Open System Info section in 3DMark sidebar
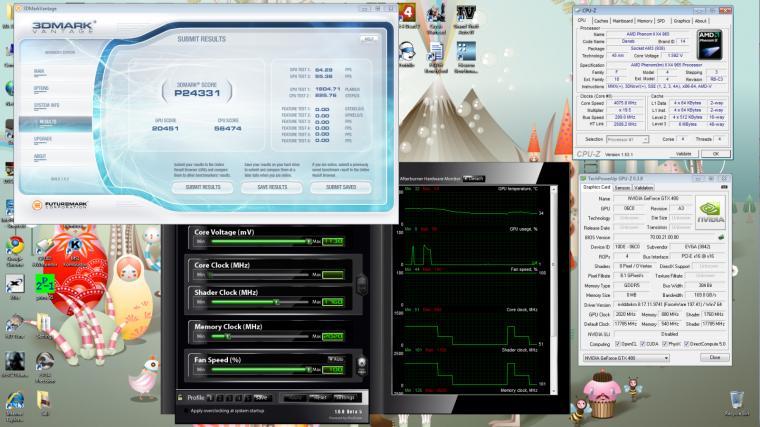The height and width of the screenshot is (427, 760). coord(47,105)
